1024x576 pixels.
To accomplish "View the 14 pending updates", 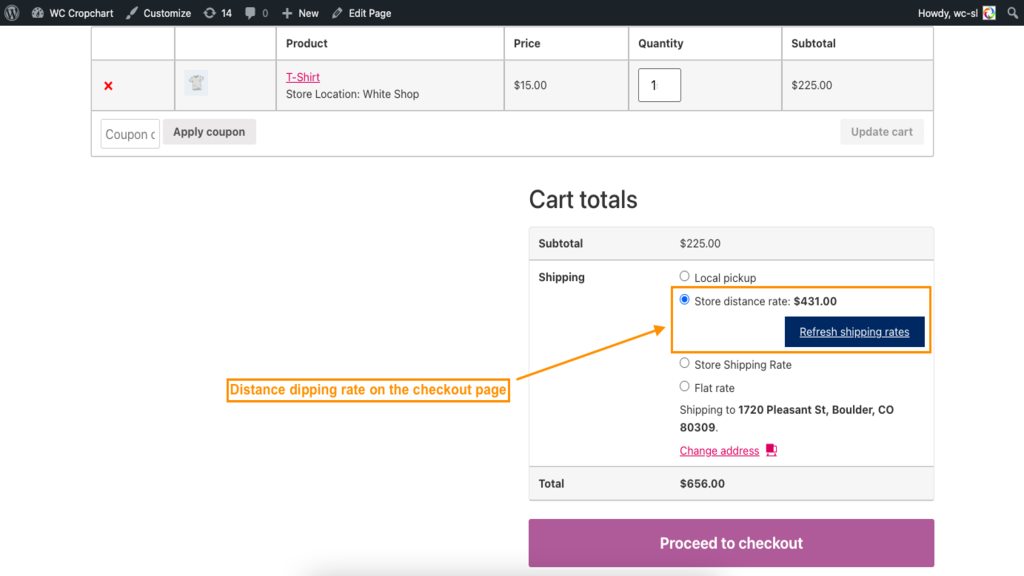I will point(217,13).
